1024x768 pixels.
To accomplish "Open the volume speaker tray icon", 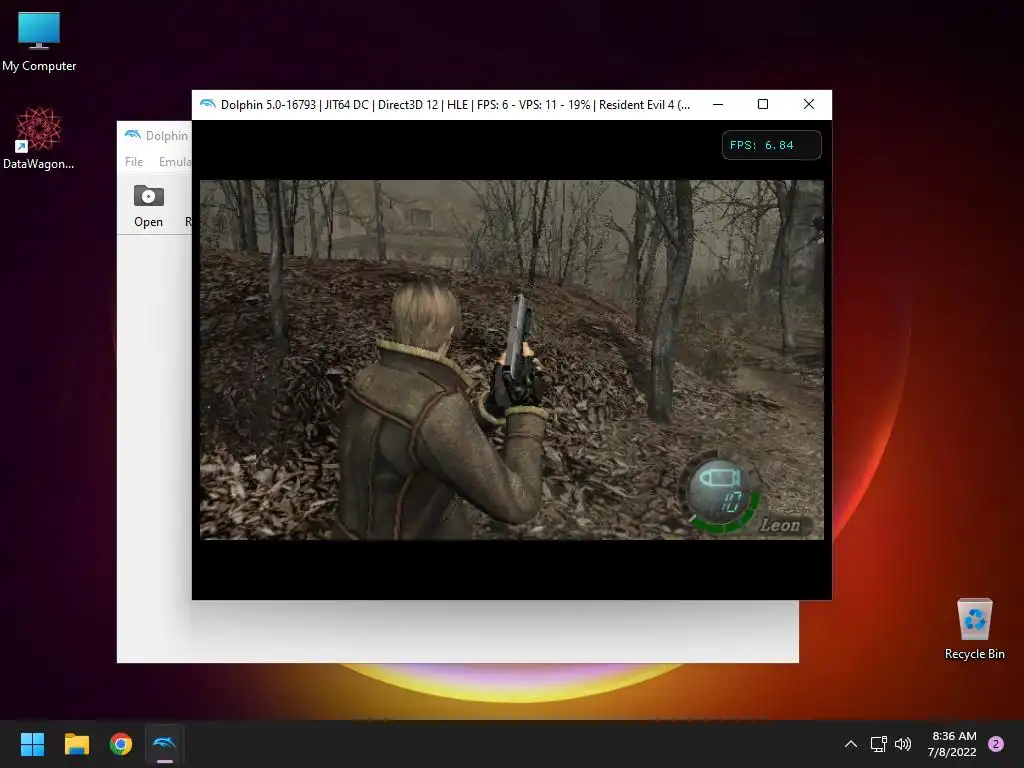I will coord(903,744).
